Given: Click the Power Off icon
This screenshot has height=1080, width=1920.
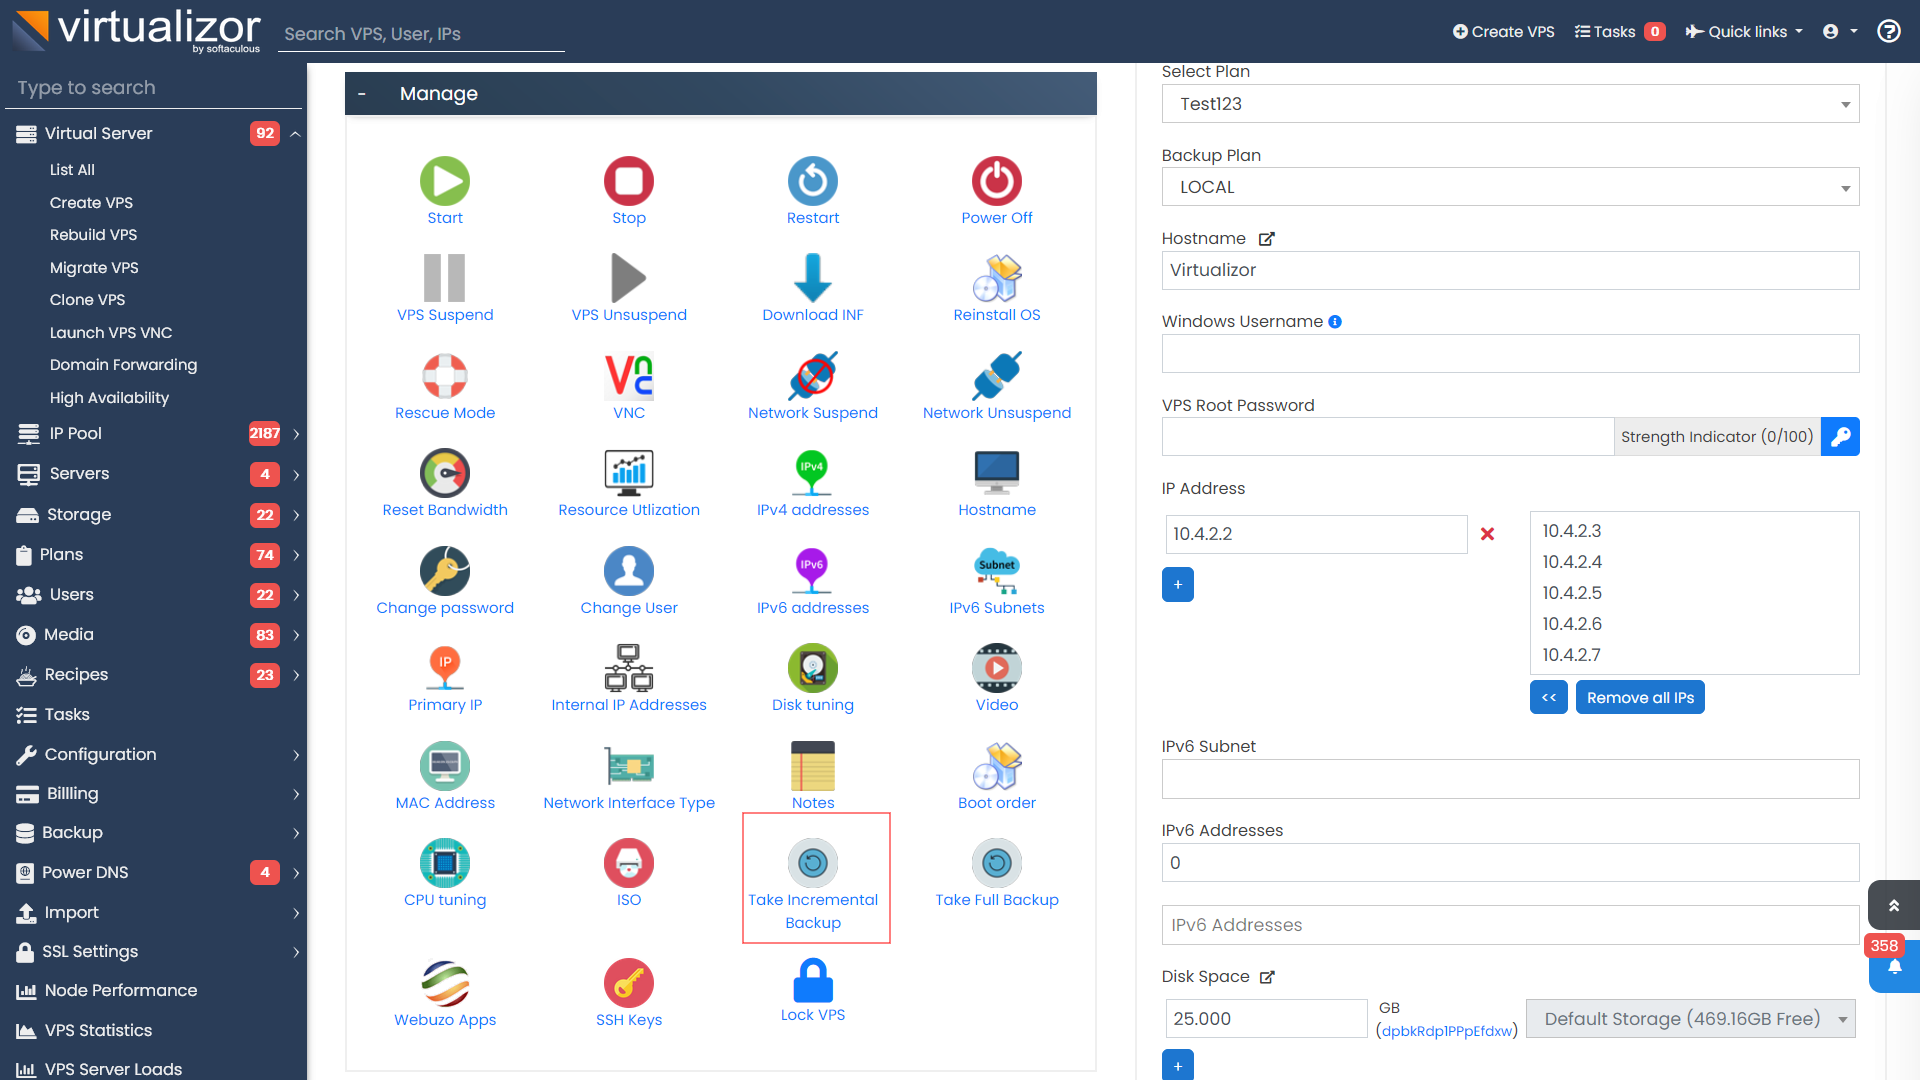Looking at the screenshot, I should coord(997,181).
